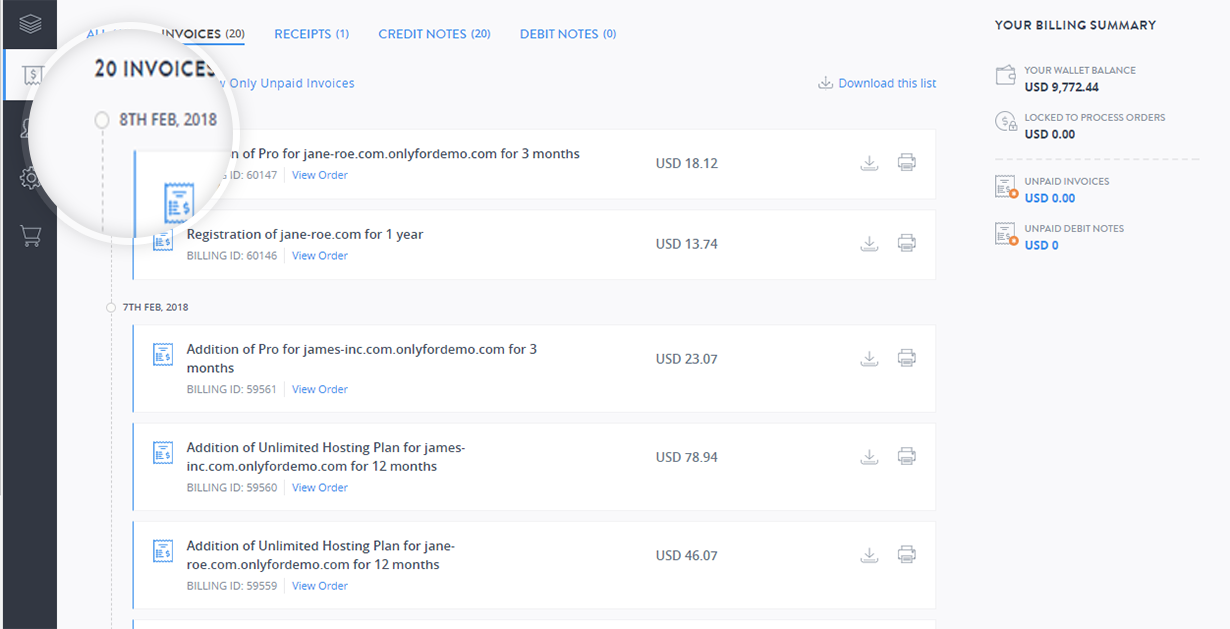
Task: Click Download this list link
Action: (x=887, y=83)
